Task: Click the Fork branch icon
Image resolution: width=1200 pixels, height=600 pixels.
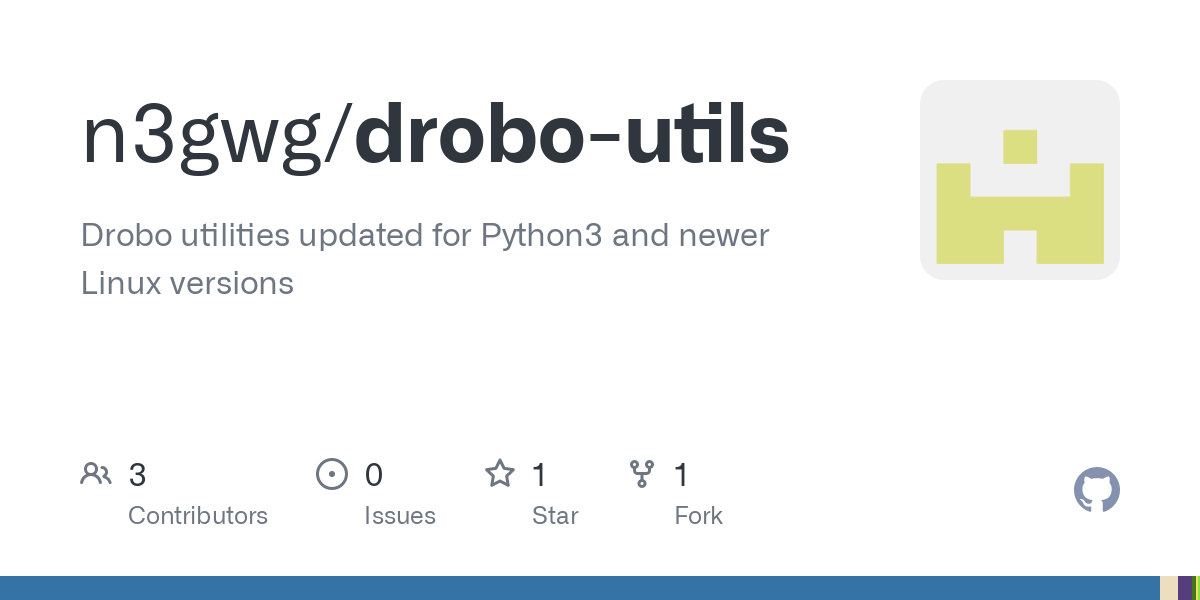Action: click(x=642, y=474)
